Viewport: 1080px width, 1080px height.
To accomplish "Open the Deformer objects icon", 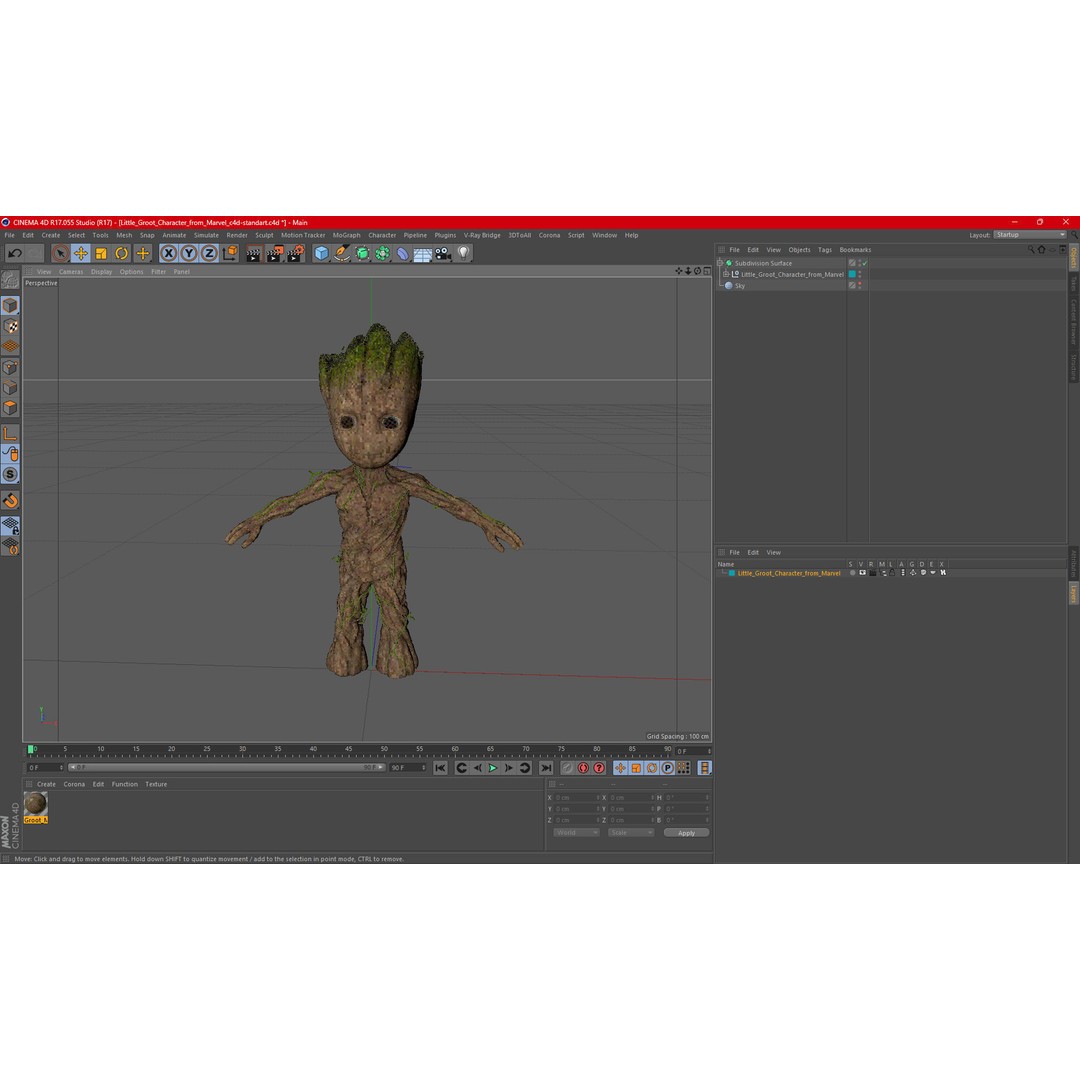I will coord(402,254).
